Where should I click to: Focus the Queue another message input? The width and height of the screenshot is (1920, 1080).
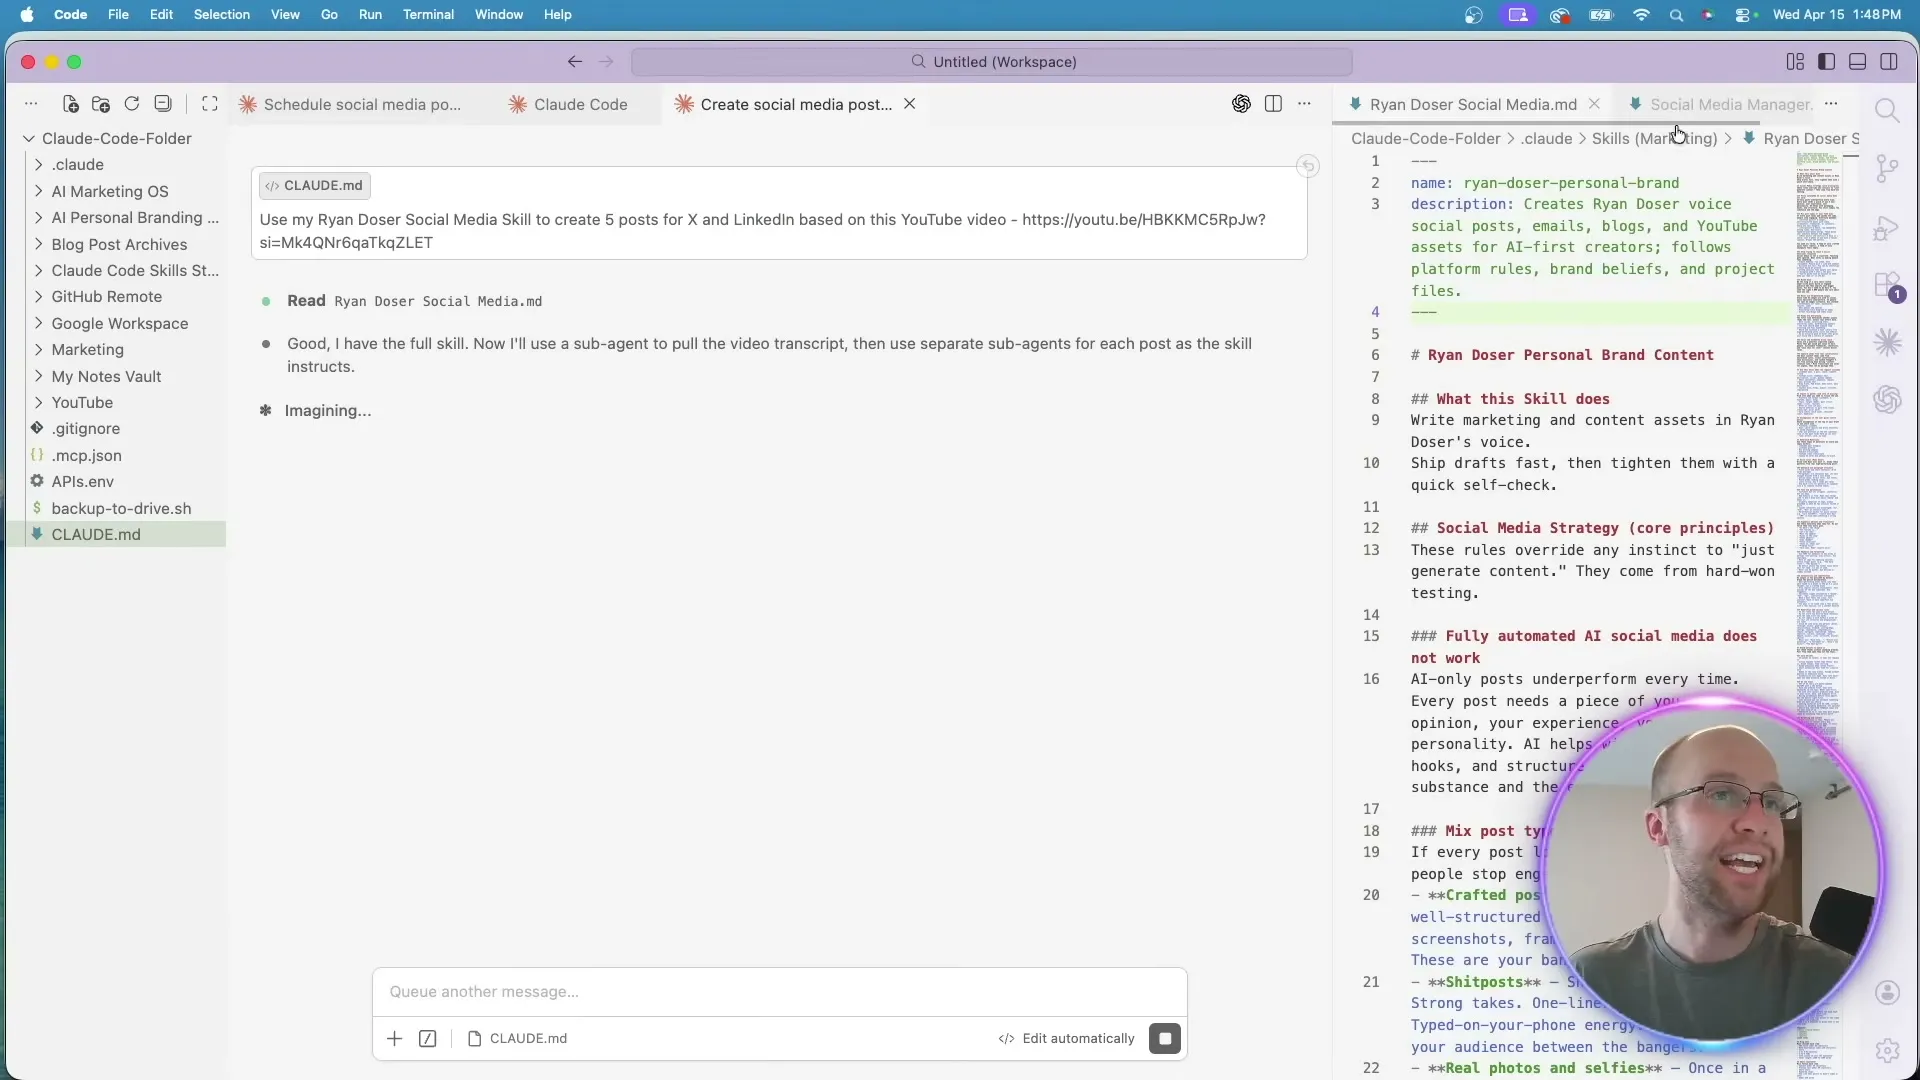point(780,992)
